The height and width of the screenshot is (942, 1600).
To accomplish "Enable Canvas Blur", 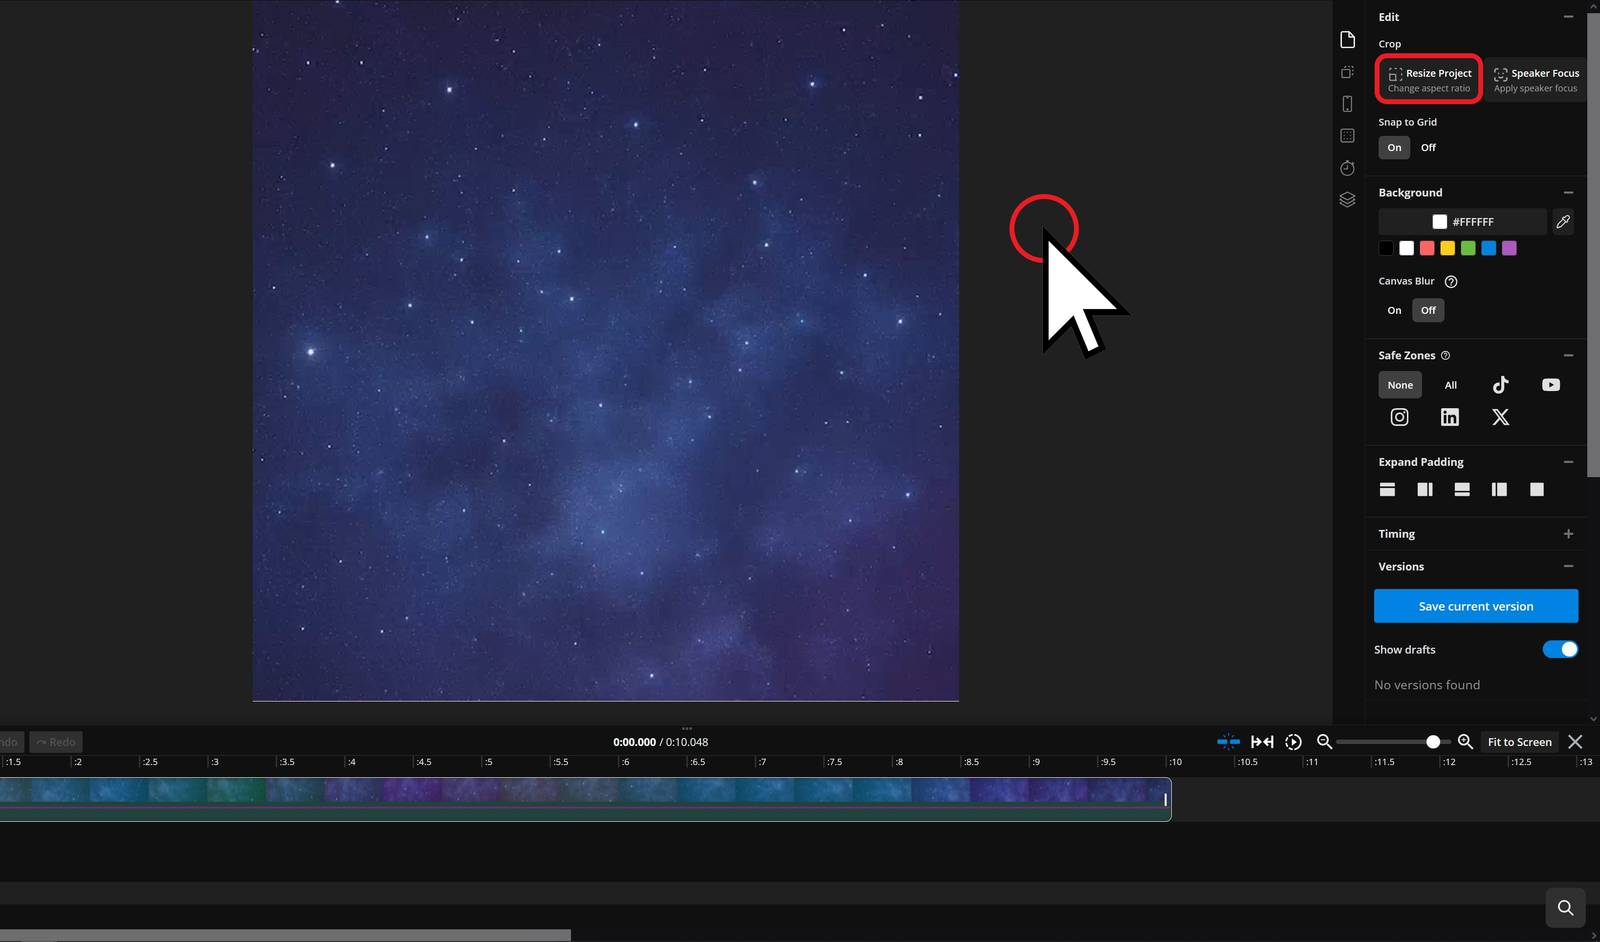I will click(x=1394, y=310).
